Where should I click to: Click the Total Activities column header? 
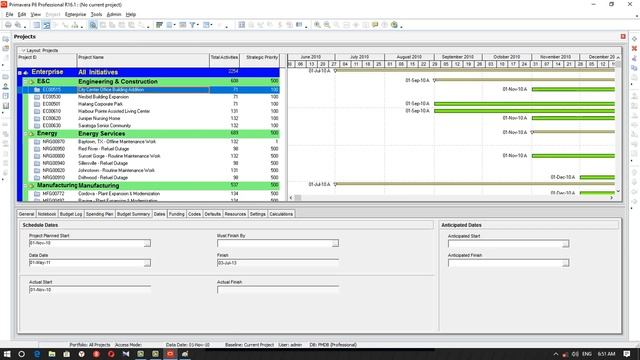224,60
